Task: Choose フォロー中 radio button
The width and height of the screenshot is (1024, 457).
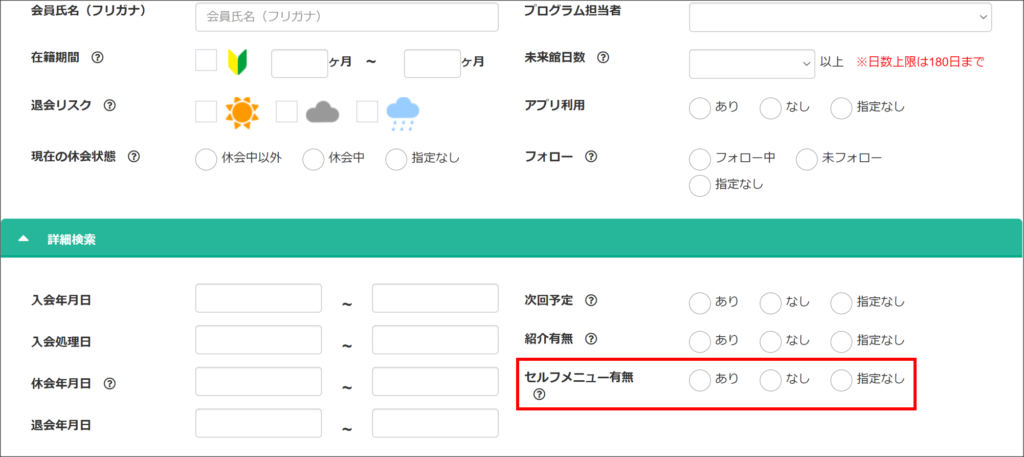Action: 700,158
